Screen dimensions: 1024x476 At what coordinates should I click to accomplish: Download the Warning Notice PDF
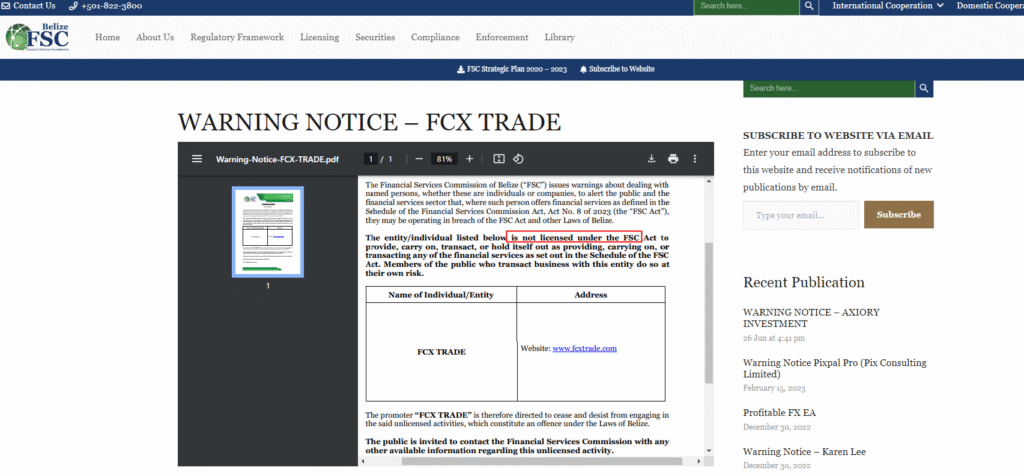(x=651, y=159)
